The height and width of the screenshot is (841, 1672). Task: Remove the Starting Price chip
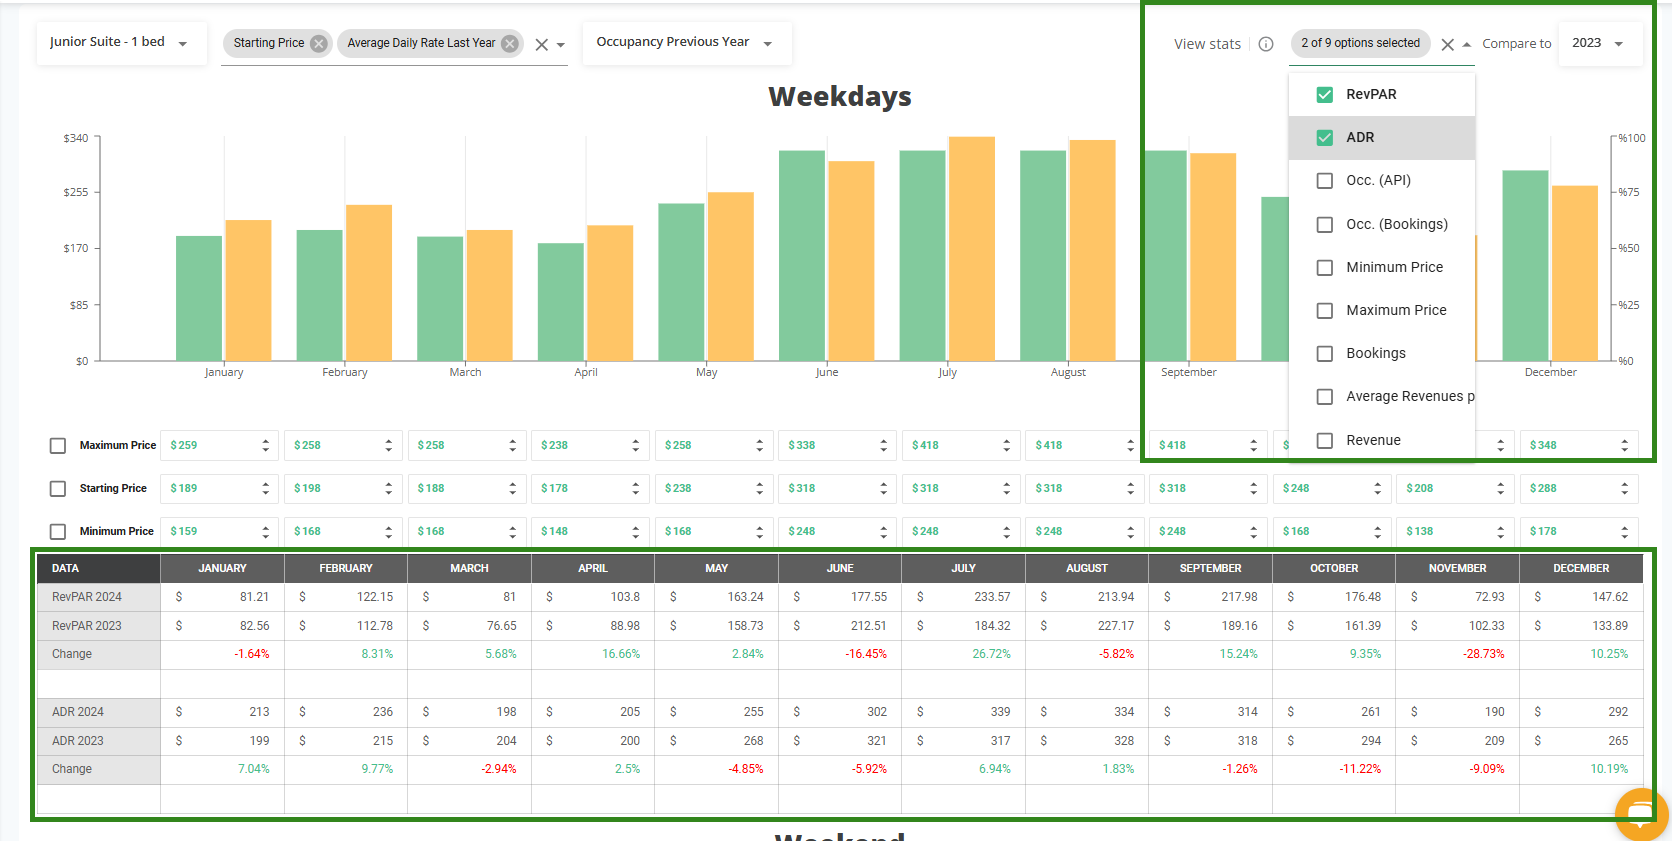click(x=318, y=44)
